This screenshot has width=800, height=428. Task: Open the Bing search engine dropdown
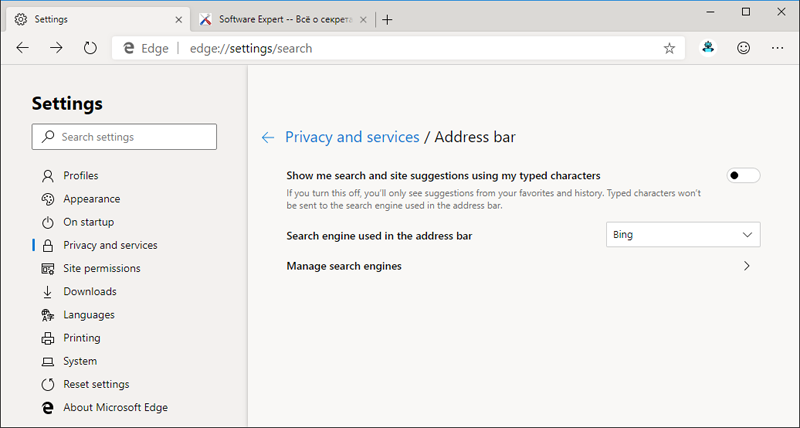coord(683,235)
